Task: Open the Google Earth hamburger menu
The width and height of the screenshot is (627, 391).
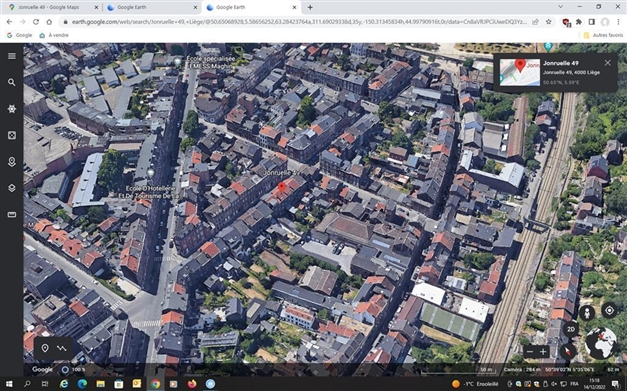Action: pyautogui.click(x=12, y=56)
